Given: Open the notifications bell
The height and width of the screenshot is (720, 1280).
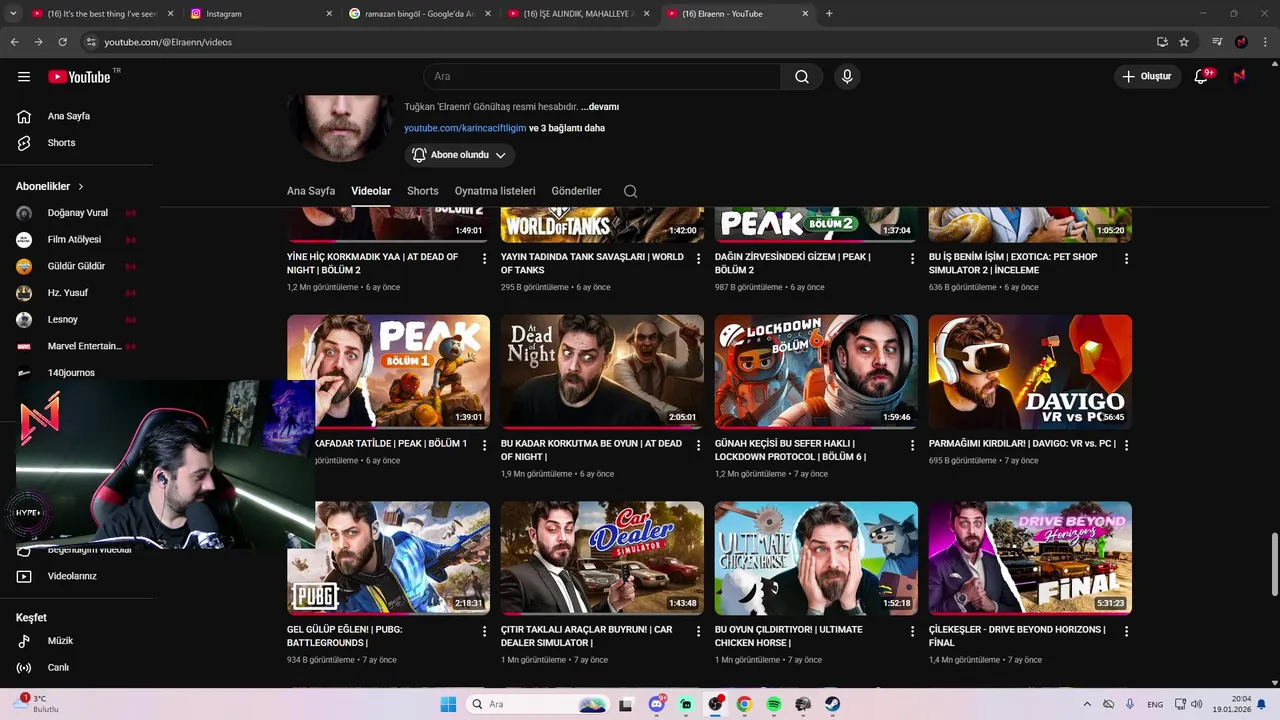Looking at the screenshot, I should point(1202,76).
